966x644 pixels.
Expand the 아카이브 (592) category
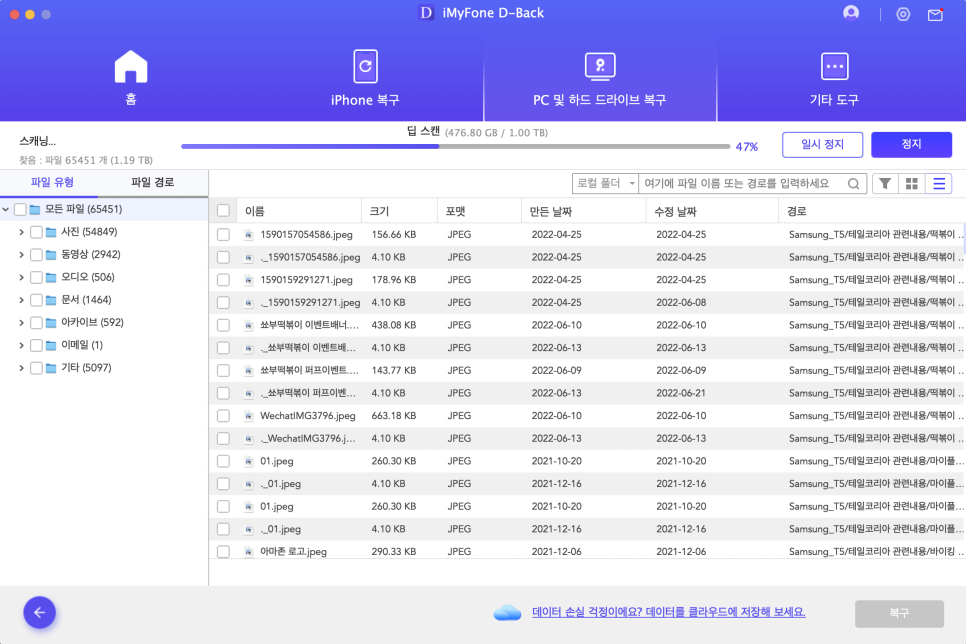click(22, 323)
